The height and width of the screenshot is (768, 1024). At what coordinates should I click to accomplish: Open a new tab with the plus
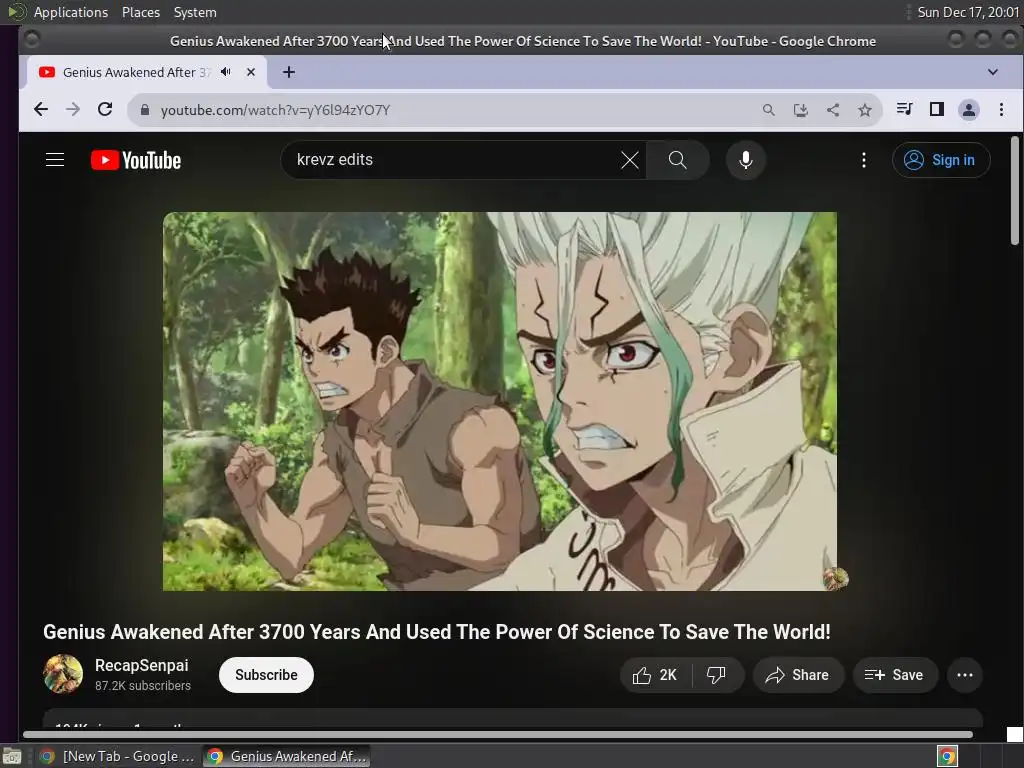tap(289, 72)
